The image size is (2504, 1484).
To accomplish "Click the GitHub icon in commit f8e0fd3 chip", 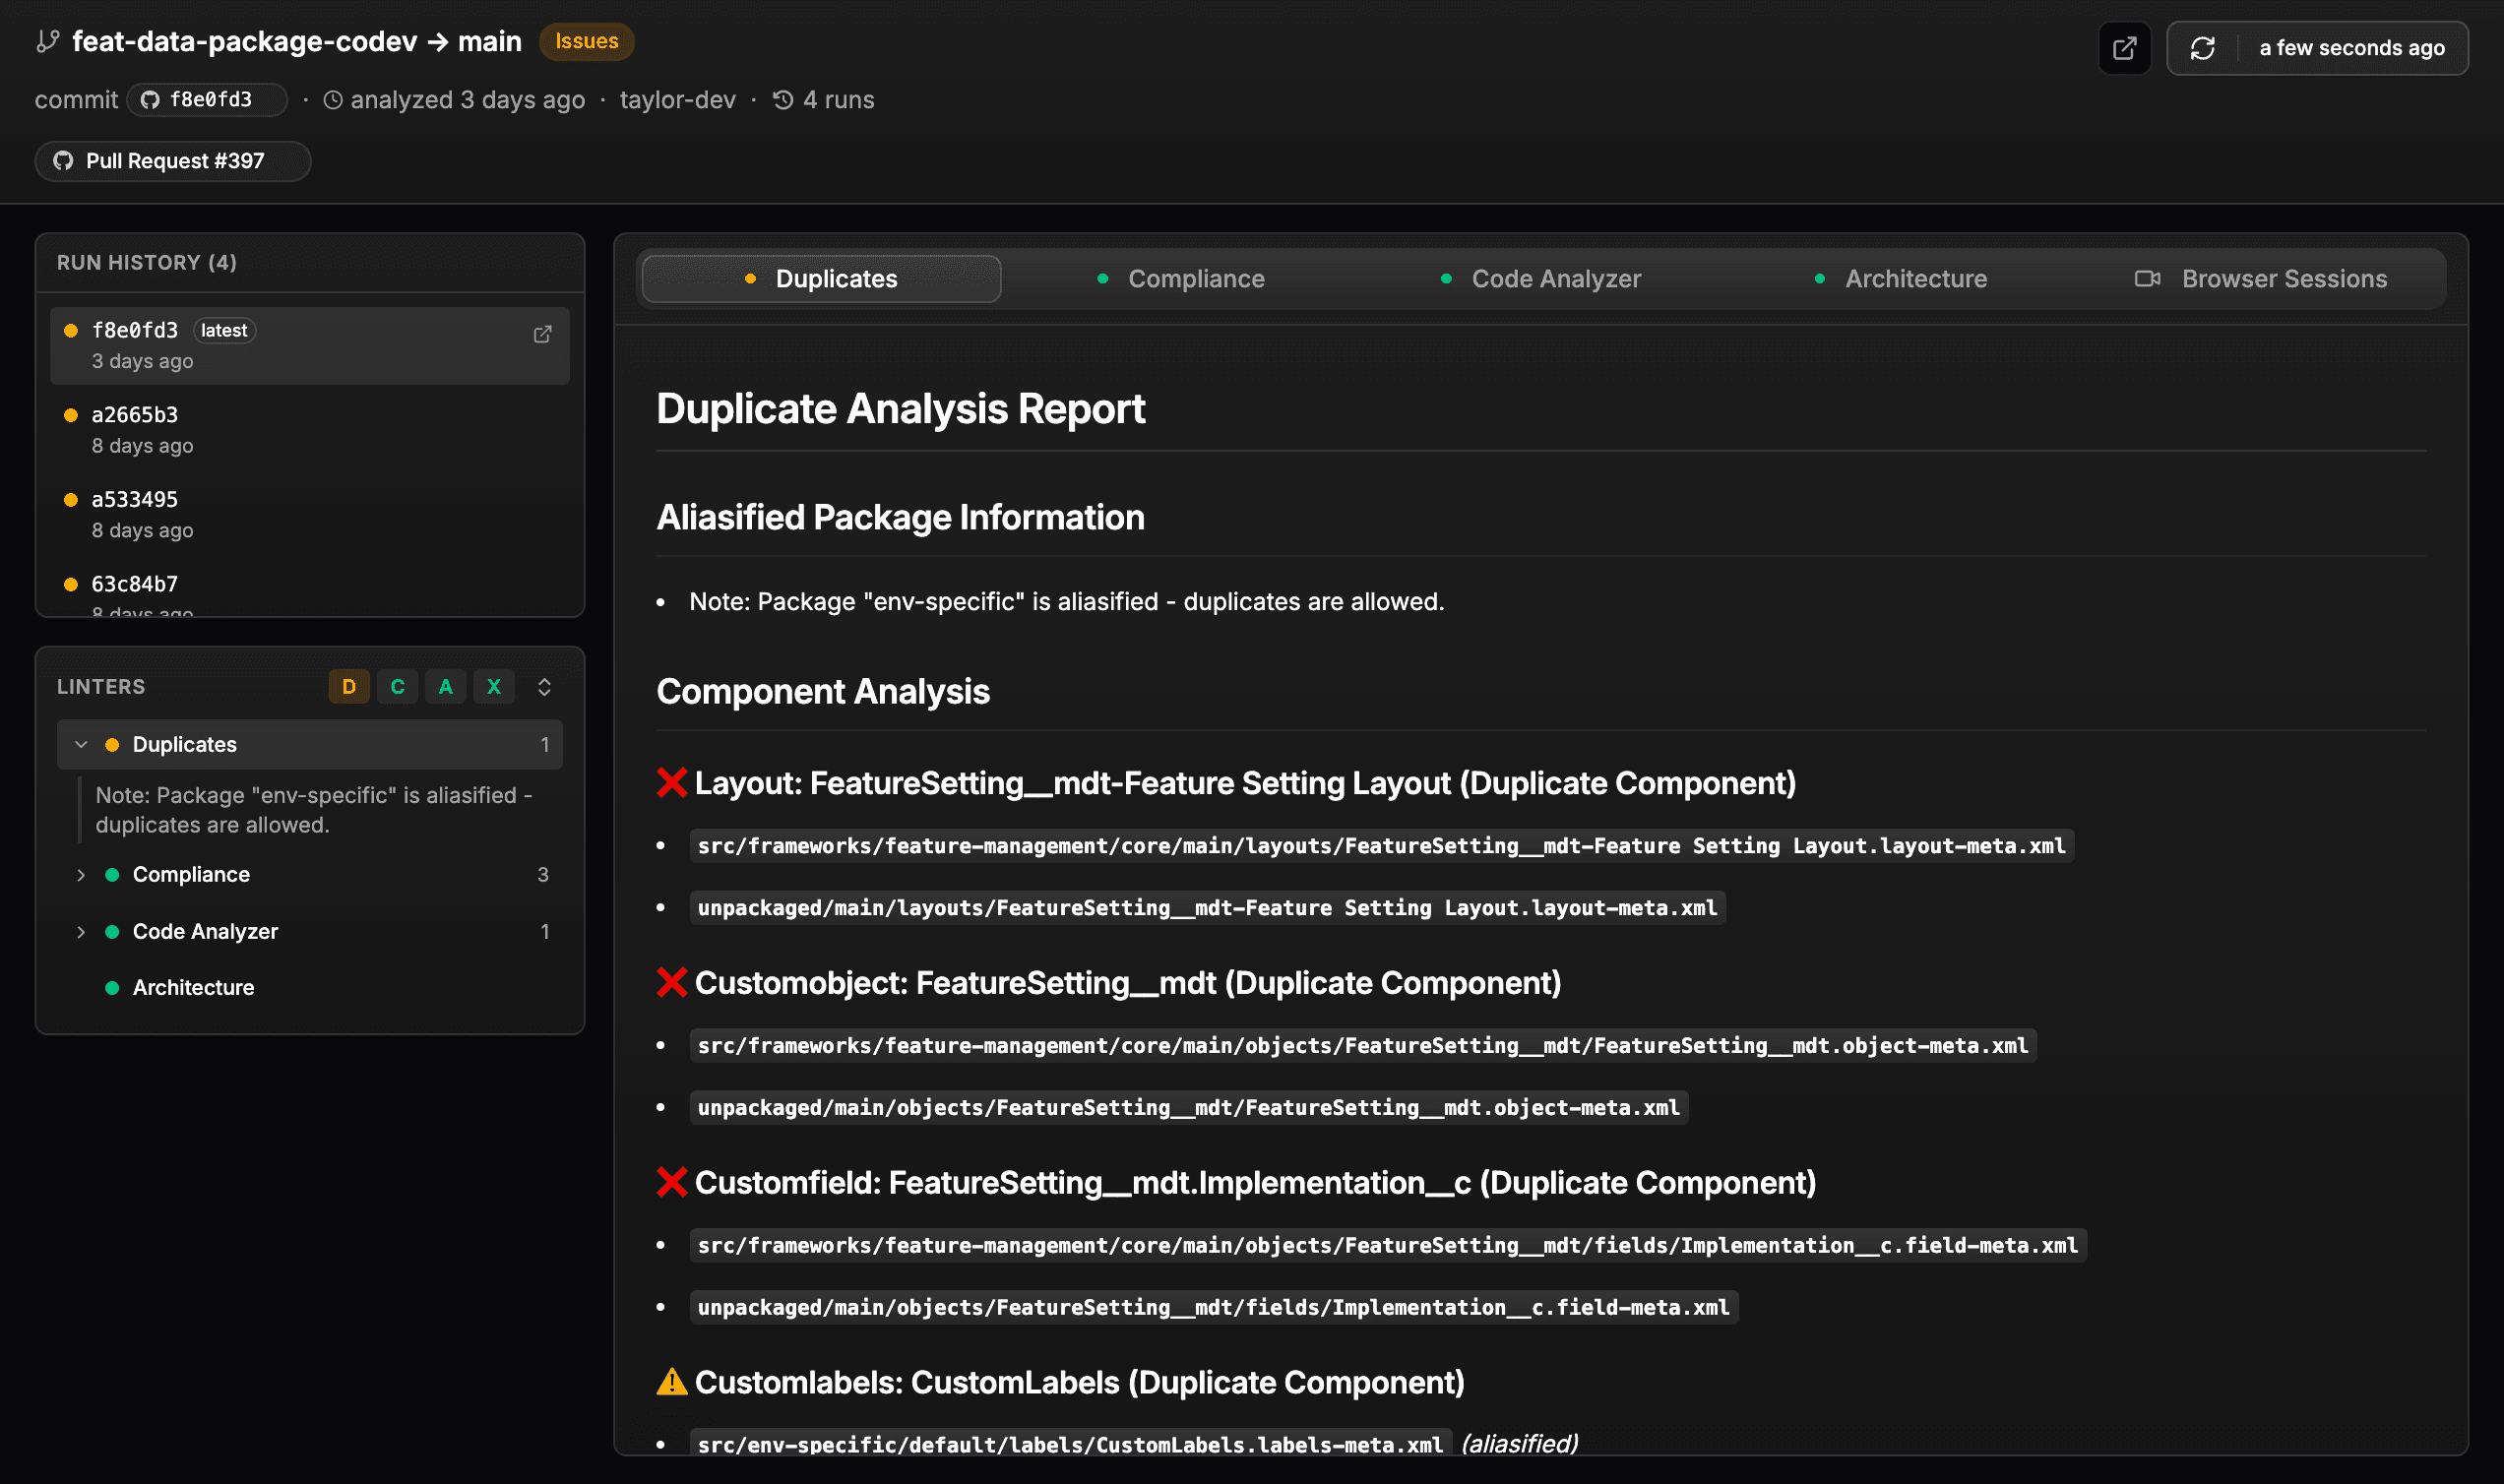I will [x=150, y=100].
